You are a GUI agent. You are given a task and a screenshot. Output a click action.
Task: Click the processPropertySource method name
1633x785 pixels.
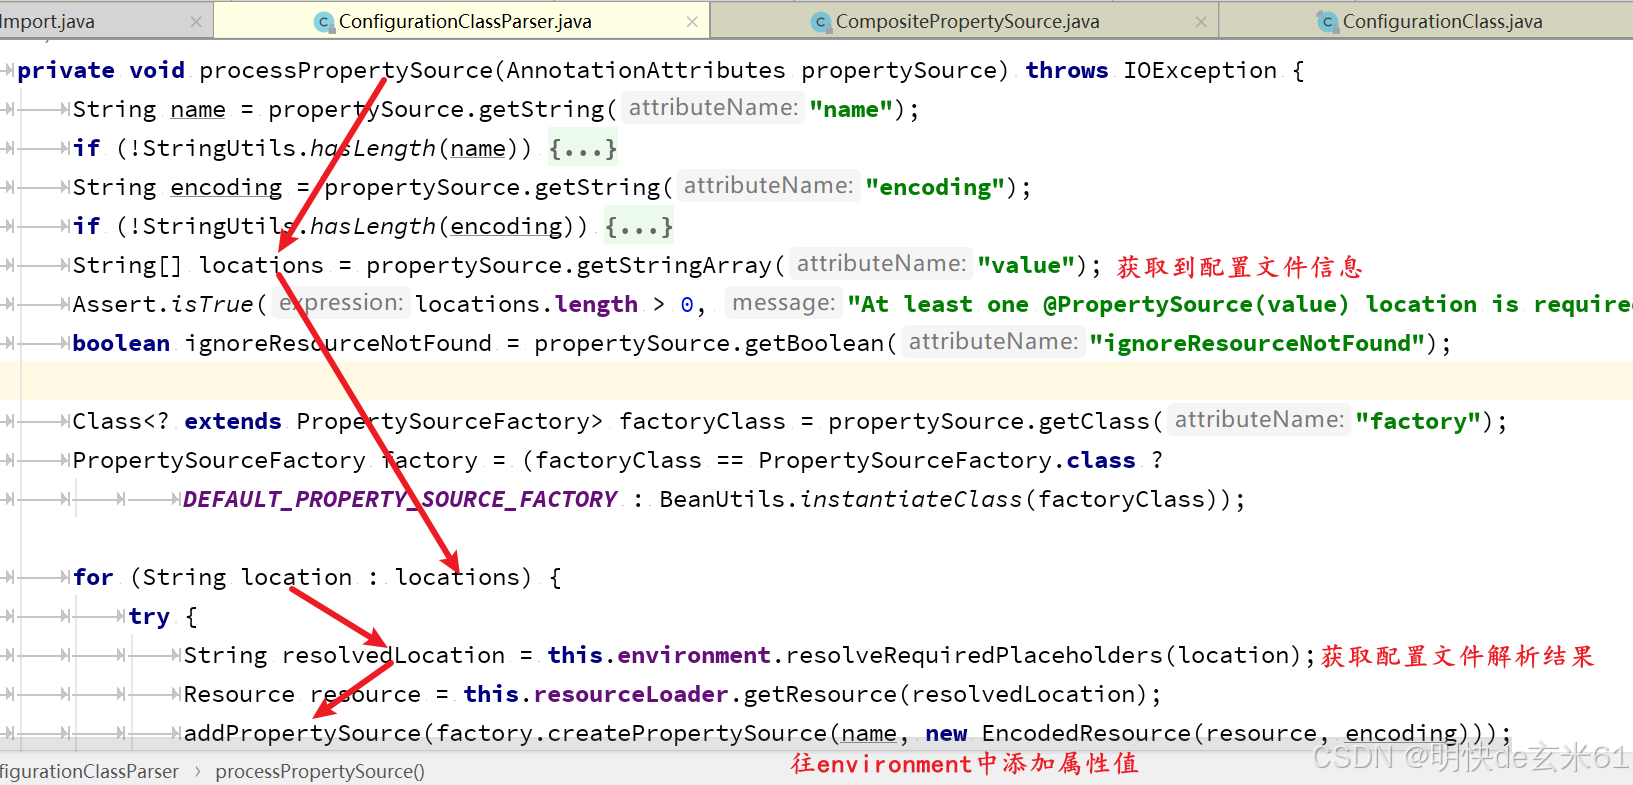click(x=346, y=70)
